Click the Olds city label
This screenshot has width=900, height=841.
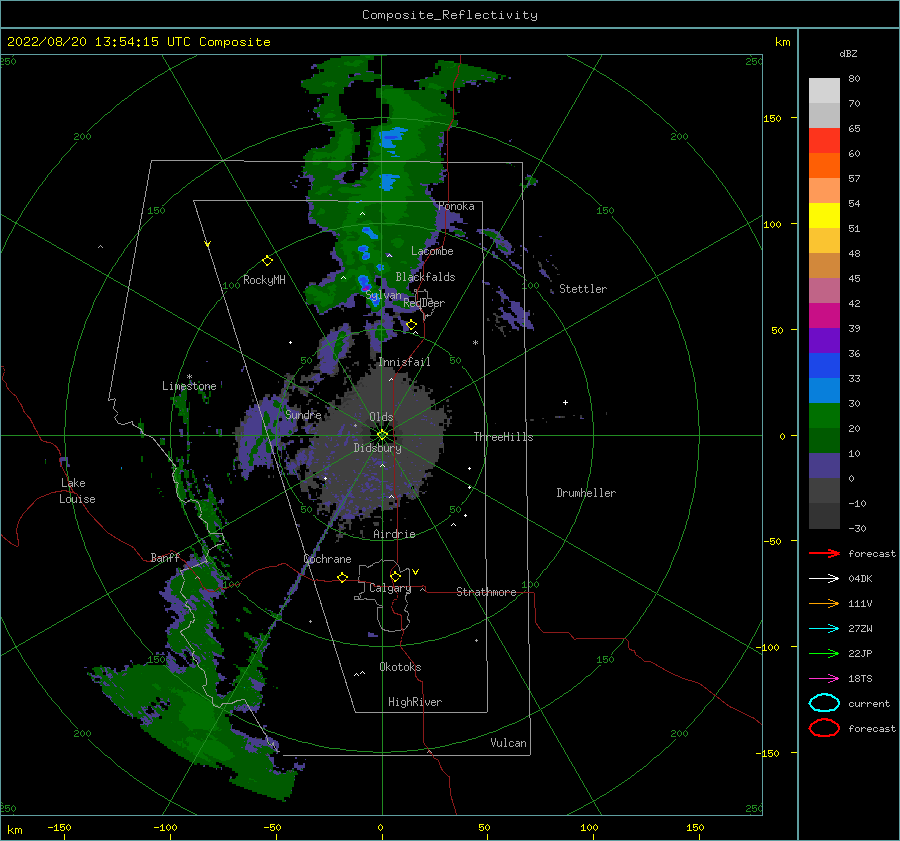[381, 417]
